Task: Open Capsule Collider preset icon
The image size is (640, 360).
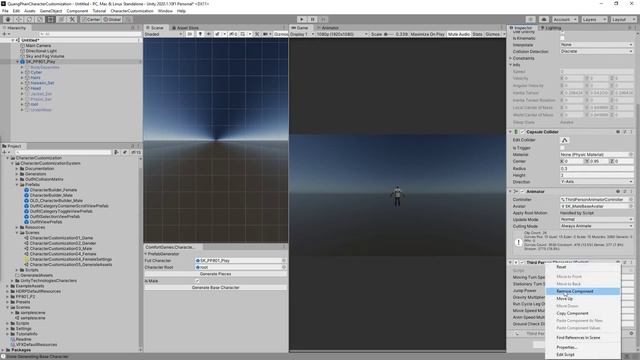Action: pyautogui.click(x=624, y=132)
